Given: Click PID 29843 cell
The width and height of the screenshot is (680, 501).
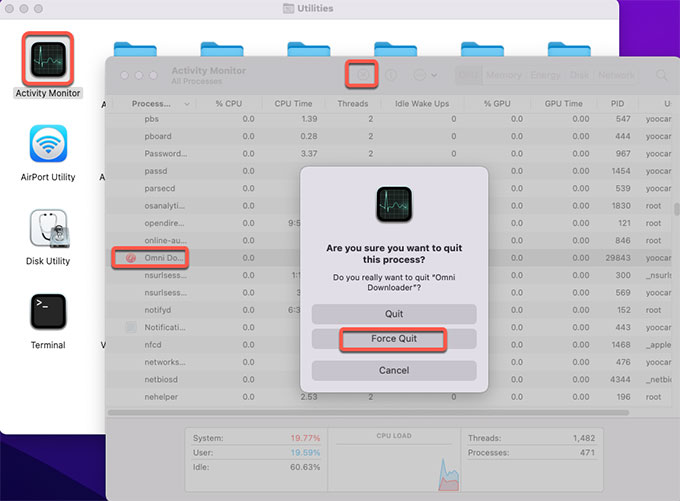Looking at the screenshot, I should [618, 258].
